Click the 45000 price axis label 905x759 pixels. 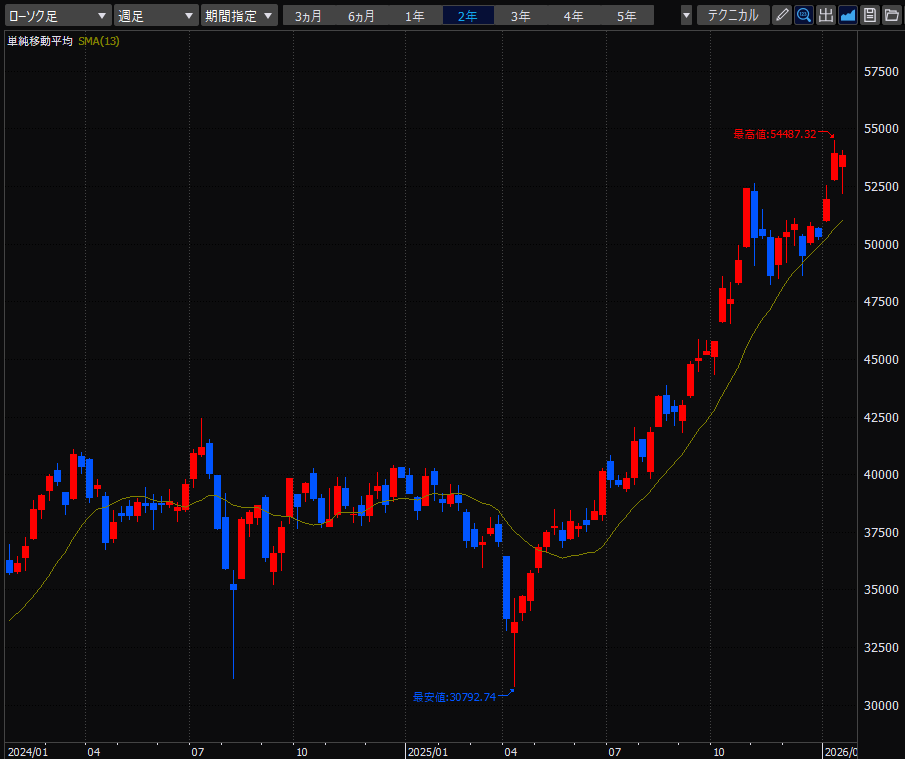pos(881,360)
